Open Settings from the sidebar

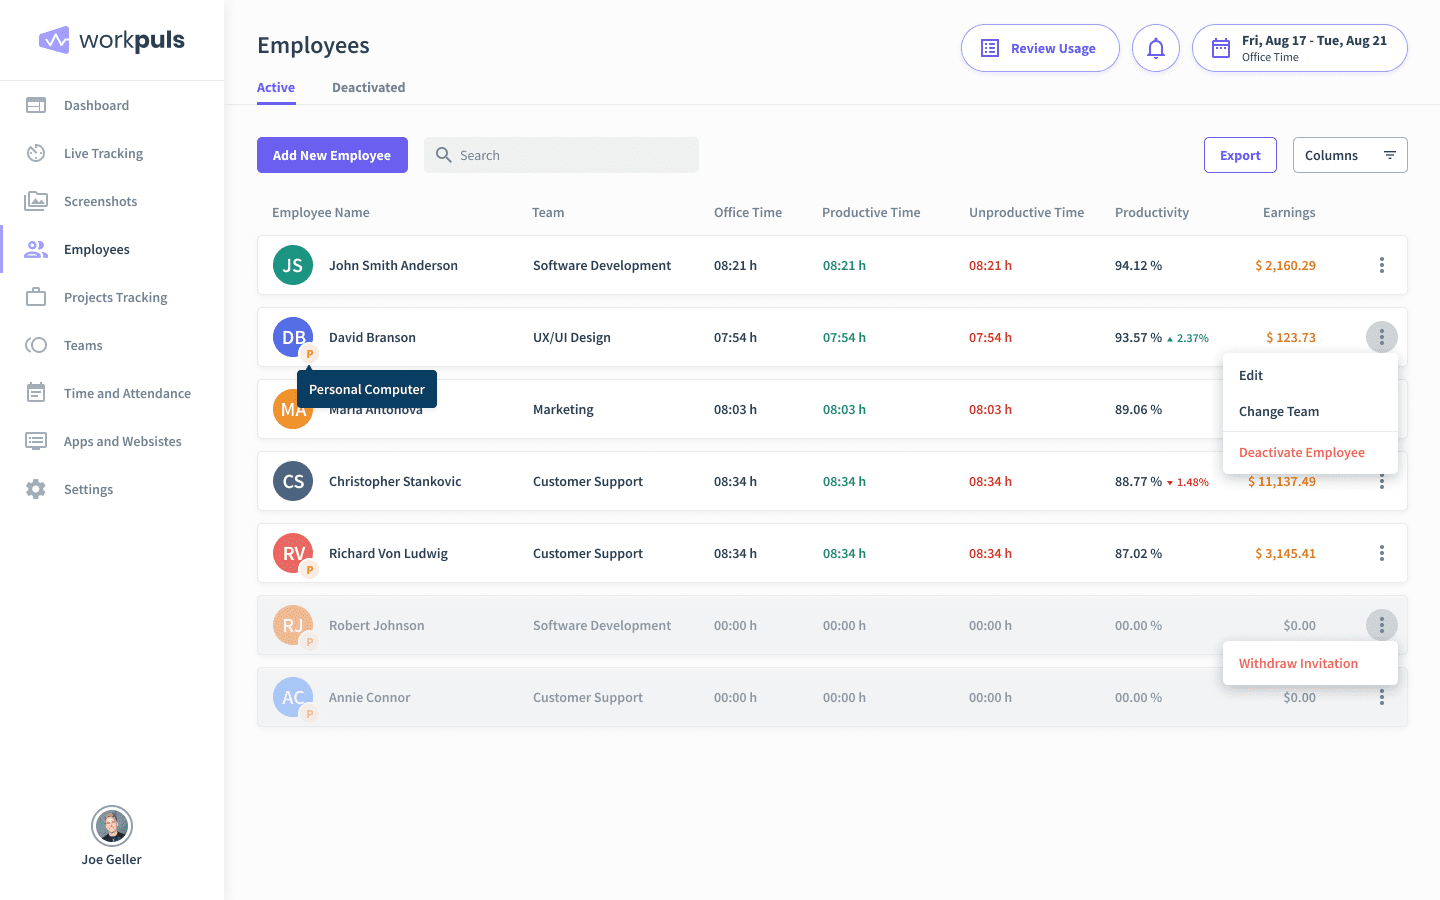tap(88, 489)
